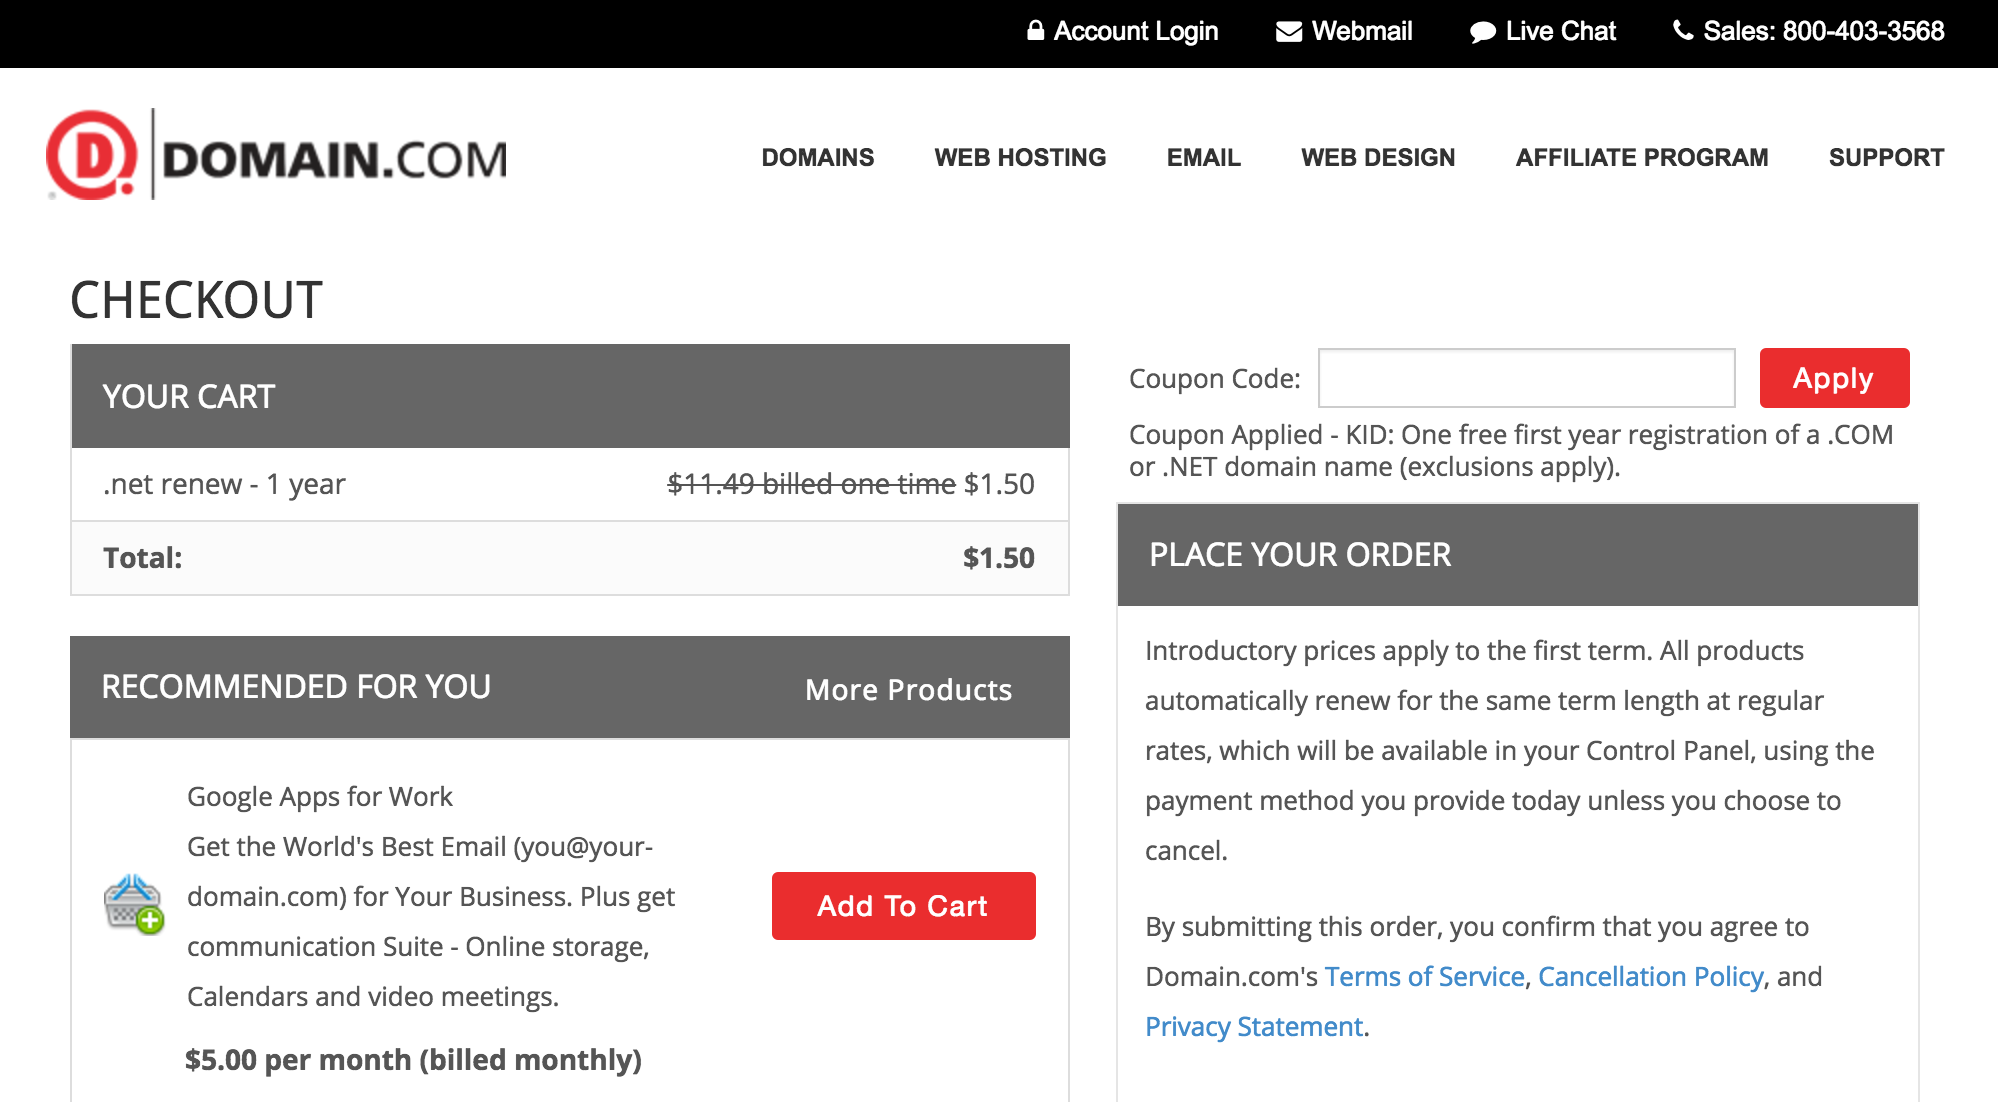Open the Domains menu

click(x=817, y=157)
